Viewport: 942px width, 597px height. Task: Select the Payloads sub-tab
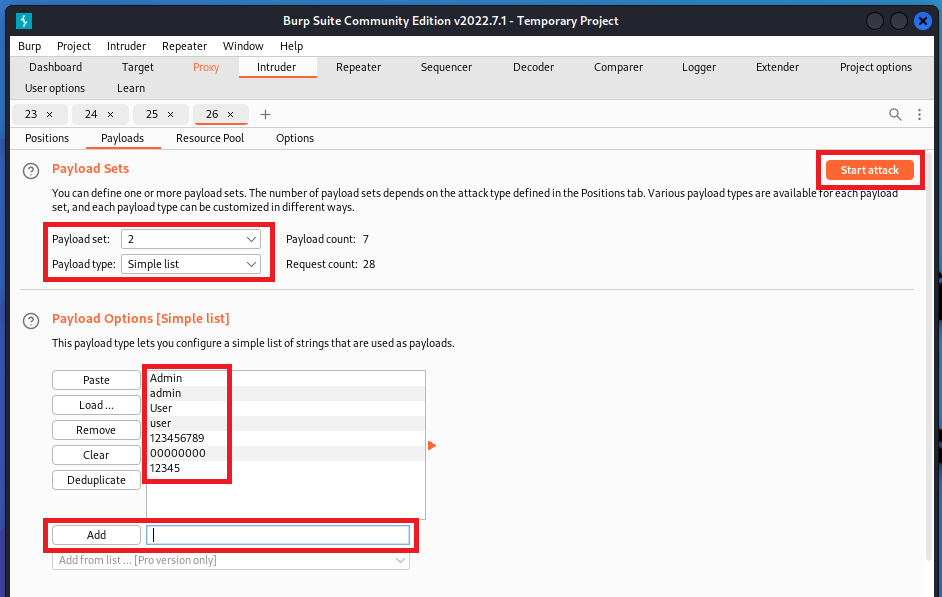(x=123, y=138)
